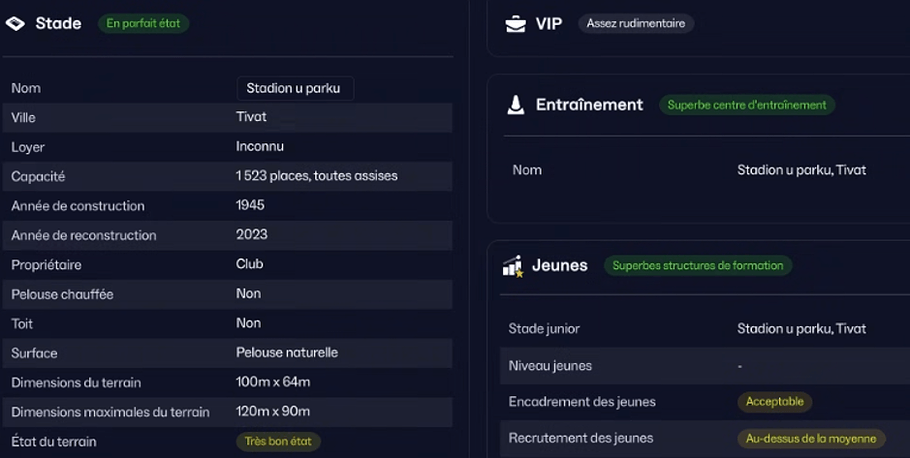Image resolution: width=910 pixels, height=458 pixels.
Task: Click 'Au-dessus de la moyenne' badge
Action: 811,438
